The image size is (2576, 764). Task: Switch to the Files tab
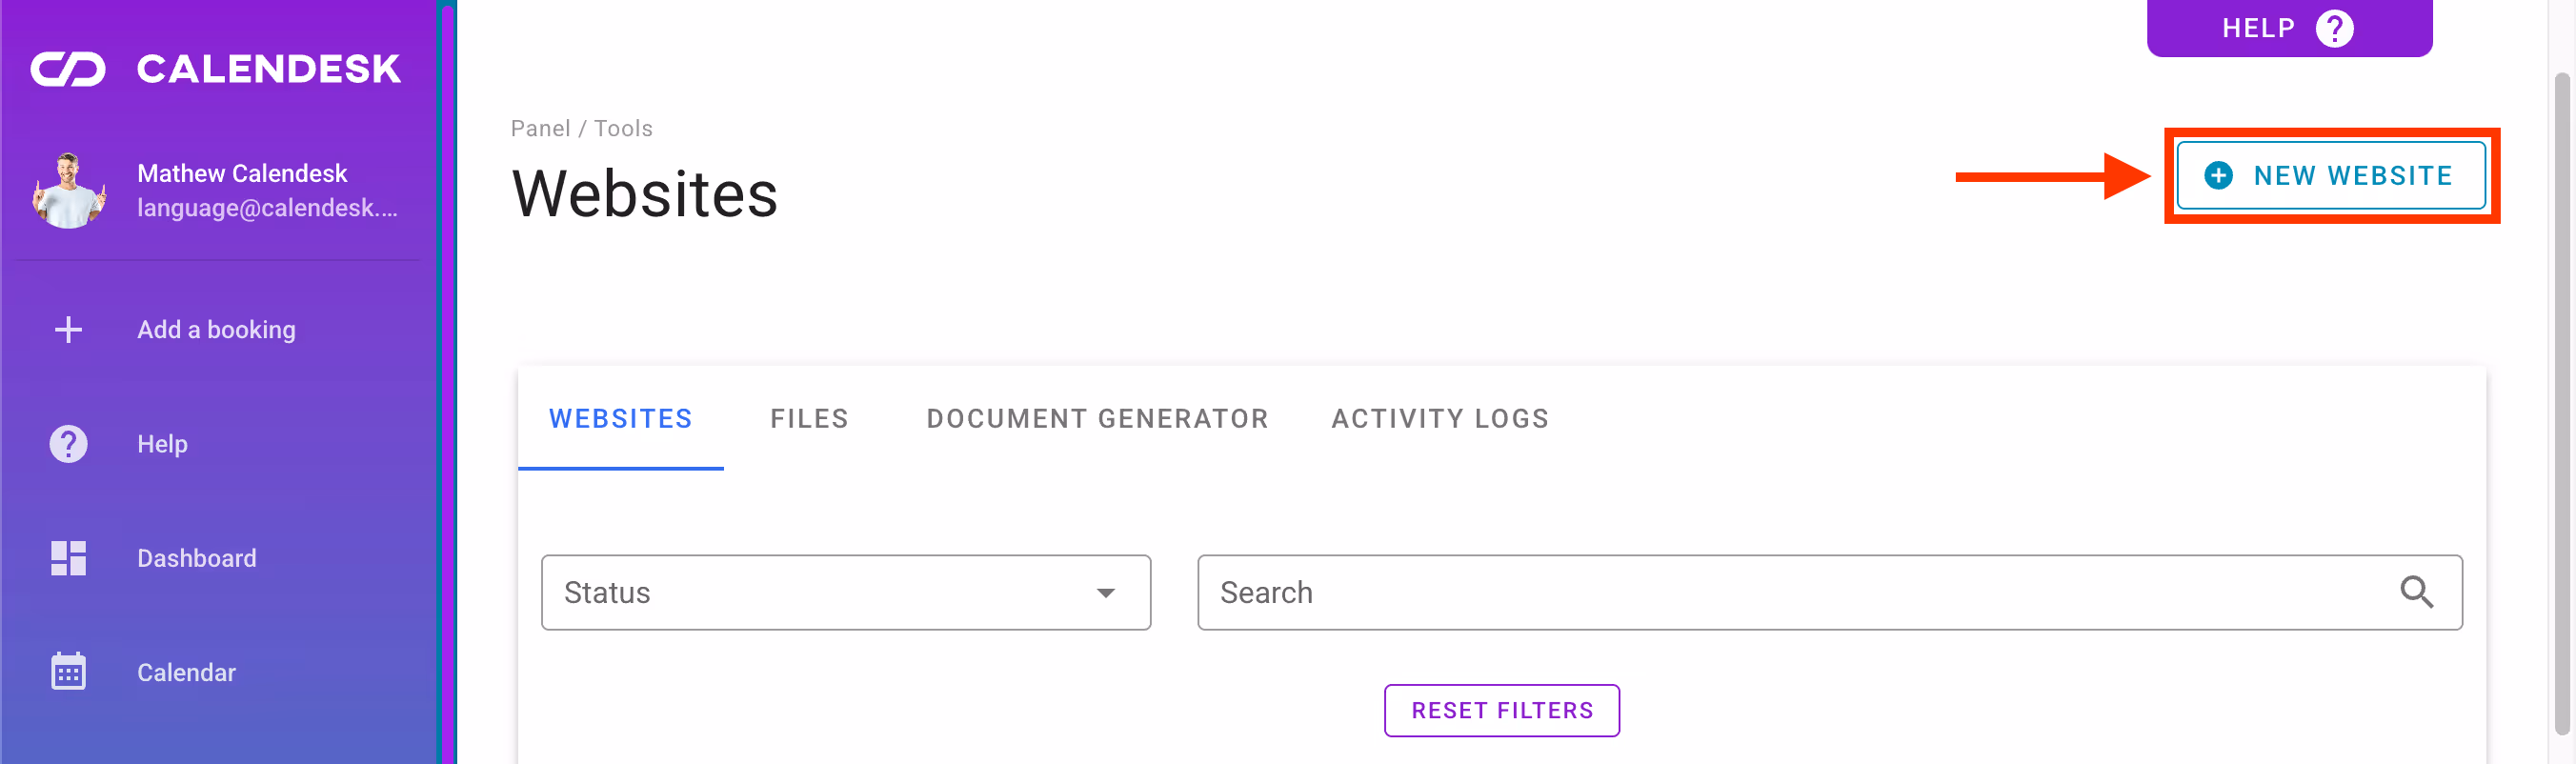[809, 419]
